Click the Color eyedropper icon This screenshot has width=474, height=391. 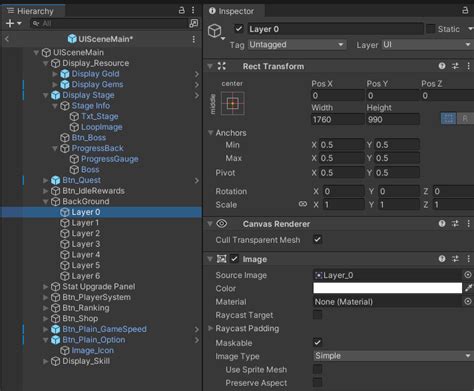469,288
